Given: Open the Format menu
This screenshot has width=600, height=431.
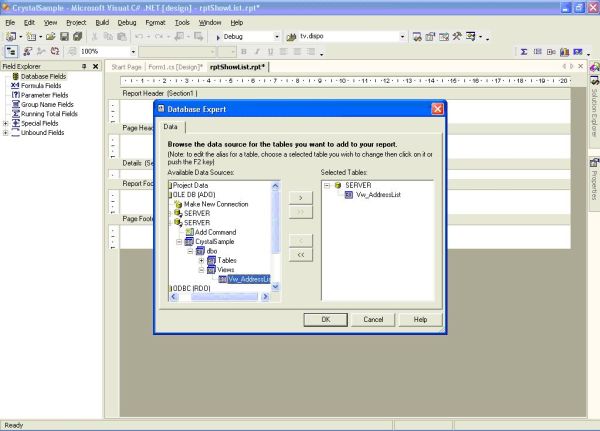Looking at the screenshot, I should click(x=155, y=23).
